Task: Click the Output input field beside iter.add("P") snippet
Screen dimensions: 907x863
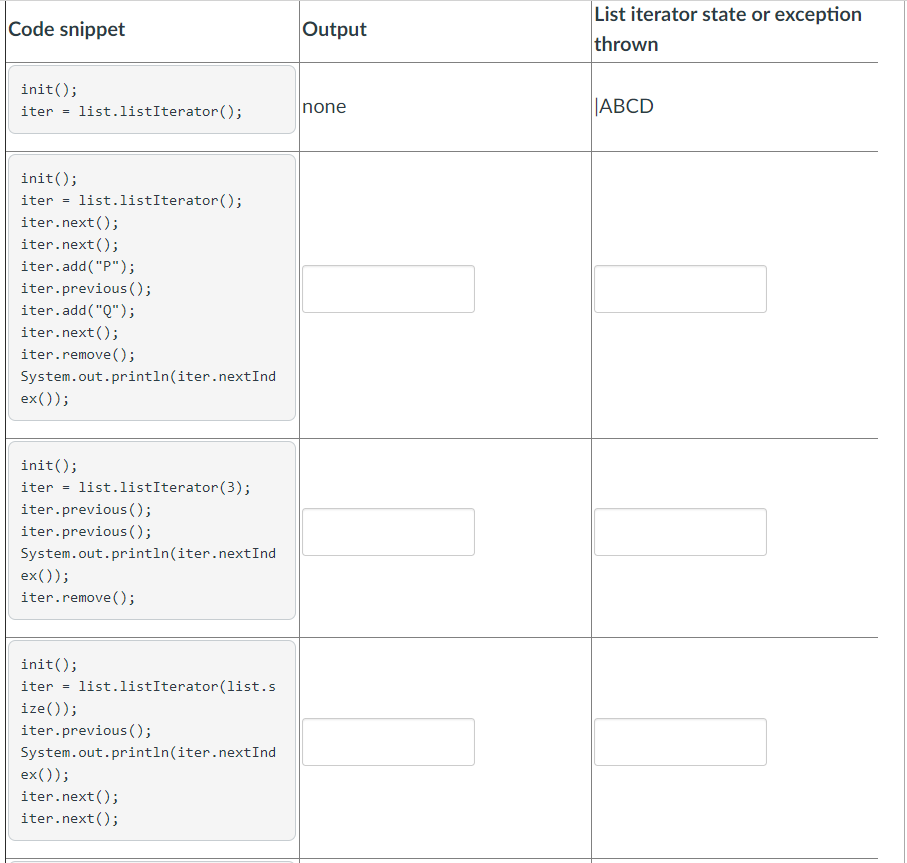Action: (388, 289)
